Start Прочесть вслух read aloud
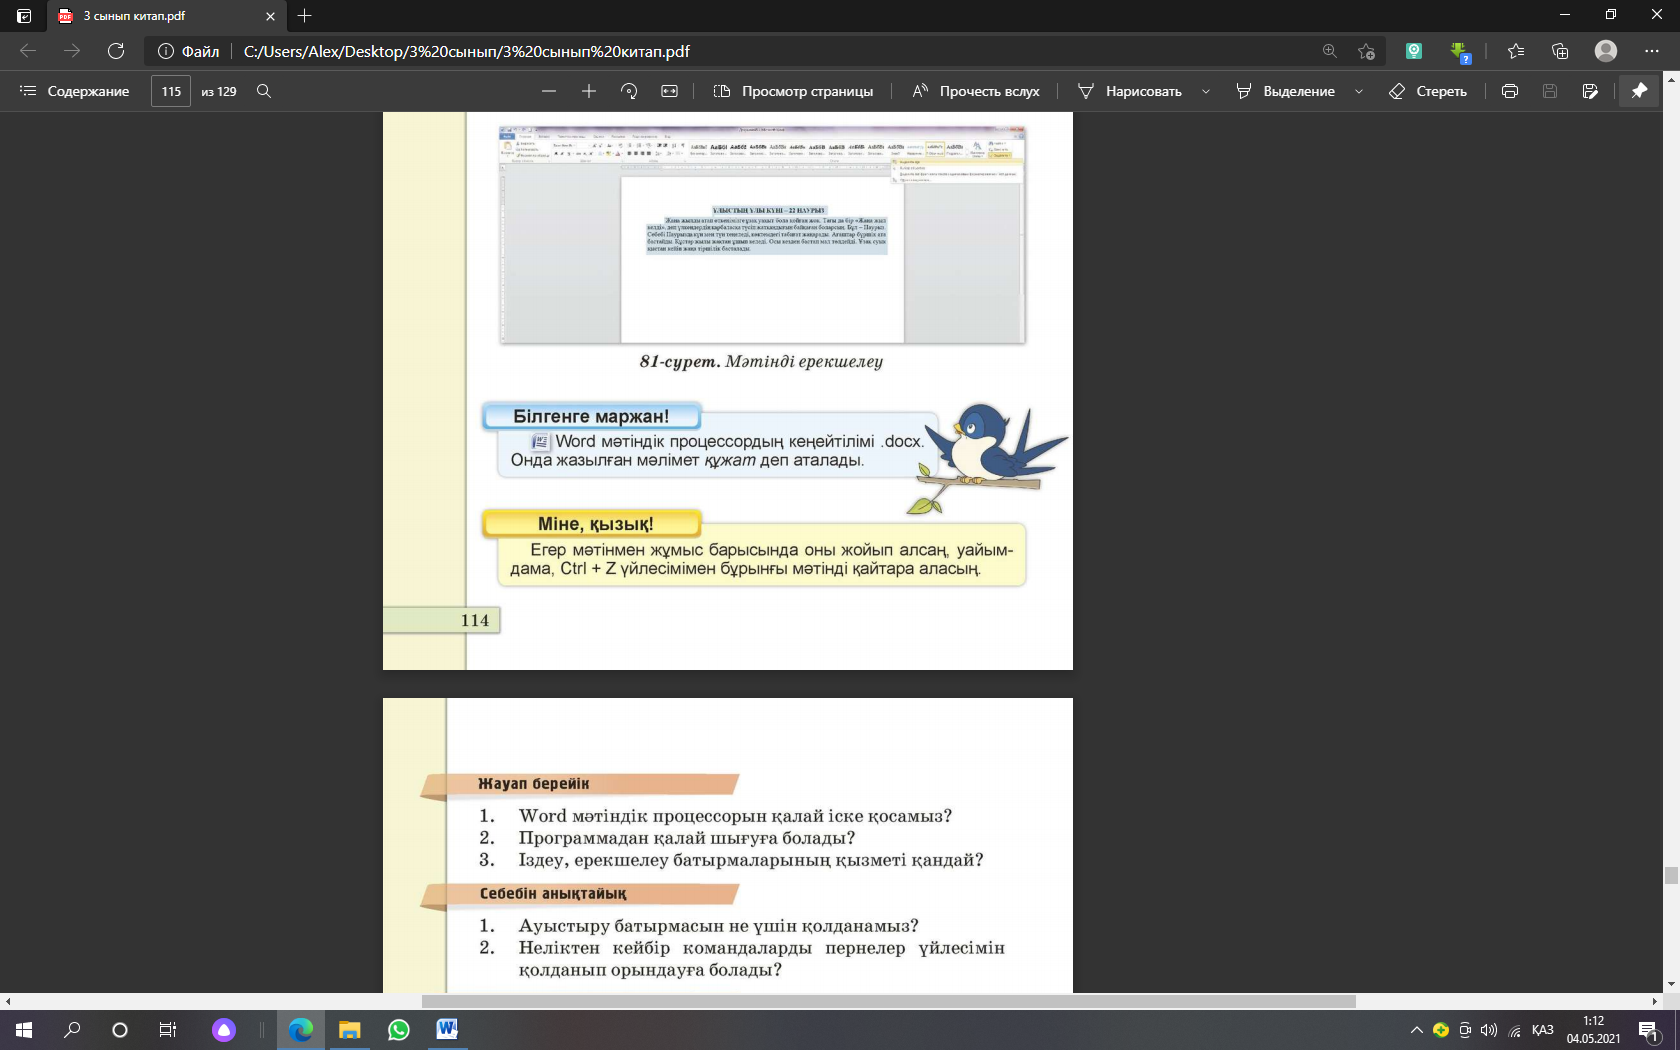1680x1050 pixels. coord(976,91)
